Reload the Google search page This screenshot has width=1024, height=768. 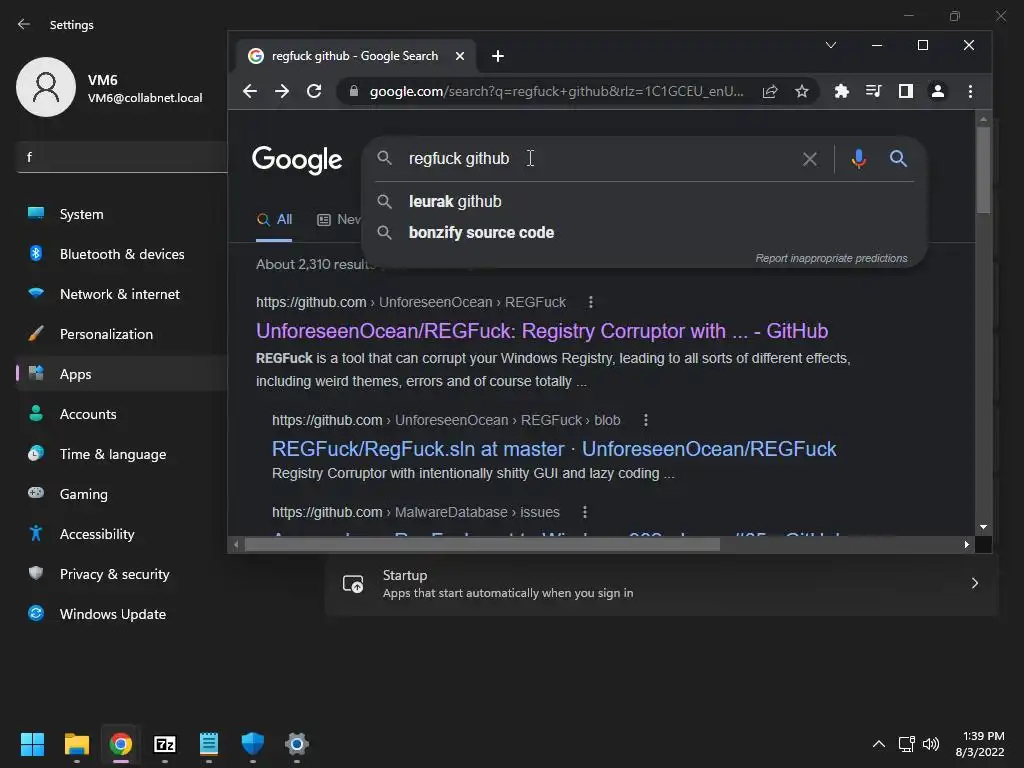tap(314, 91)
